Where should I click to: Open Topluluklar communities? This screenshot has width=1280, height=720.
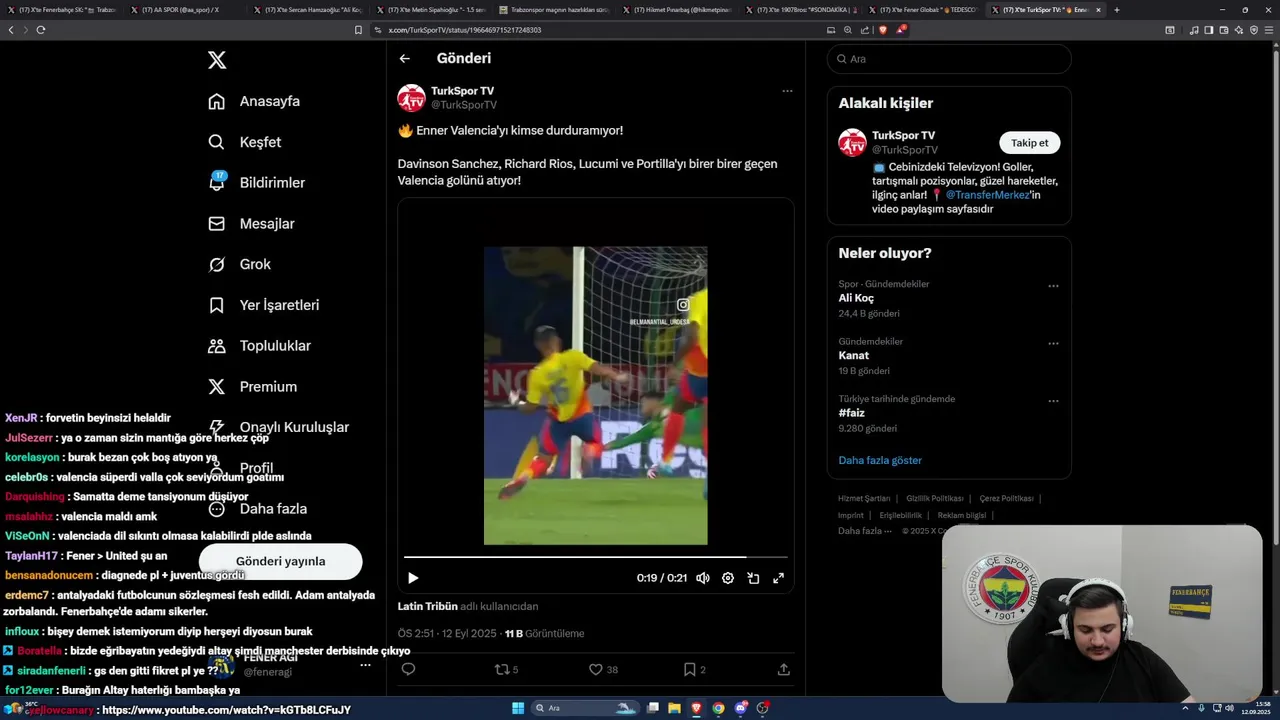259,346
